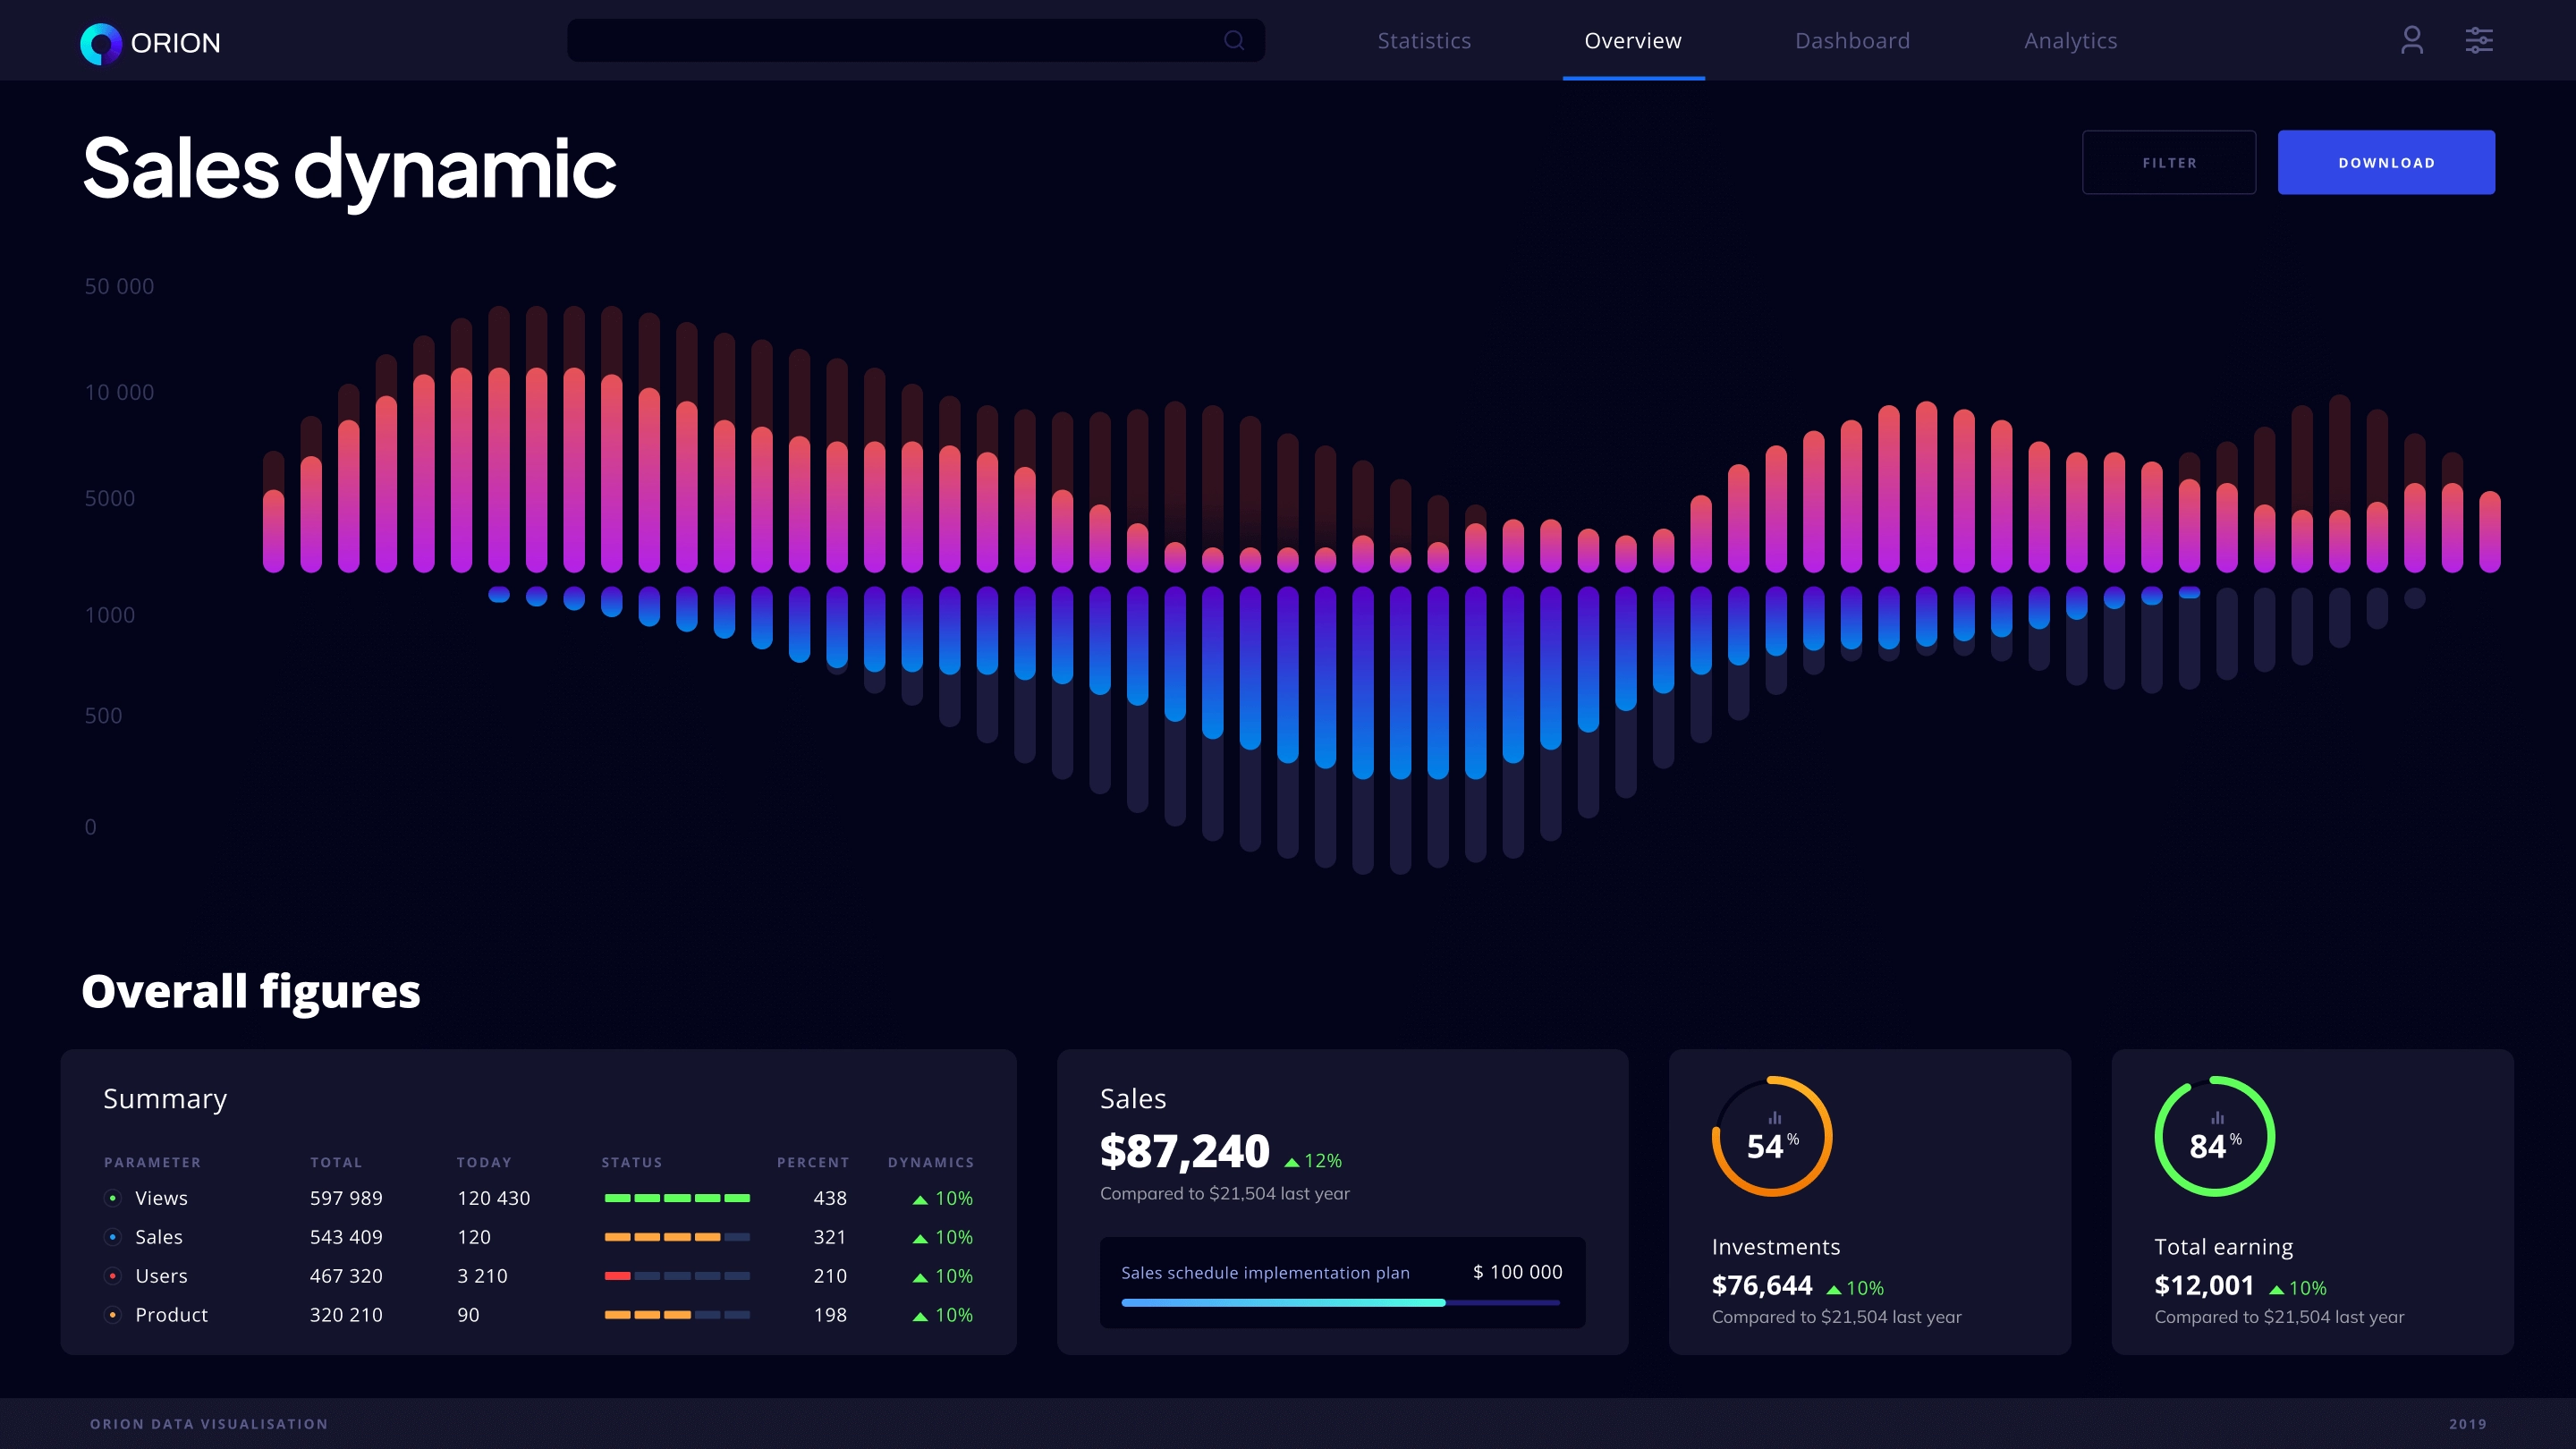
Task: Click the Orion logo icon
Action: [x=100, y=43]
